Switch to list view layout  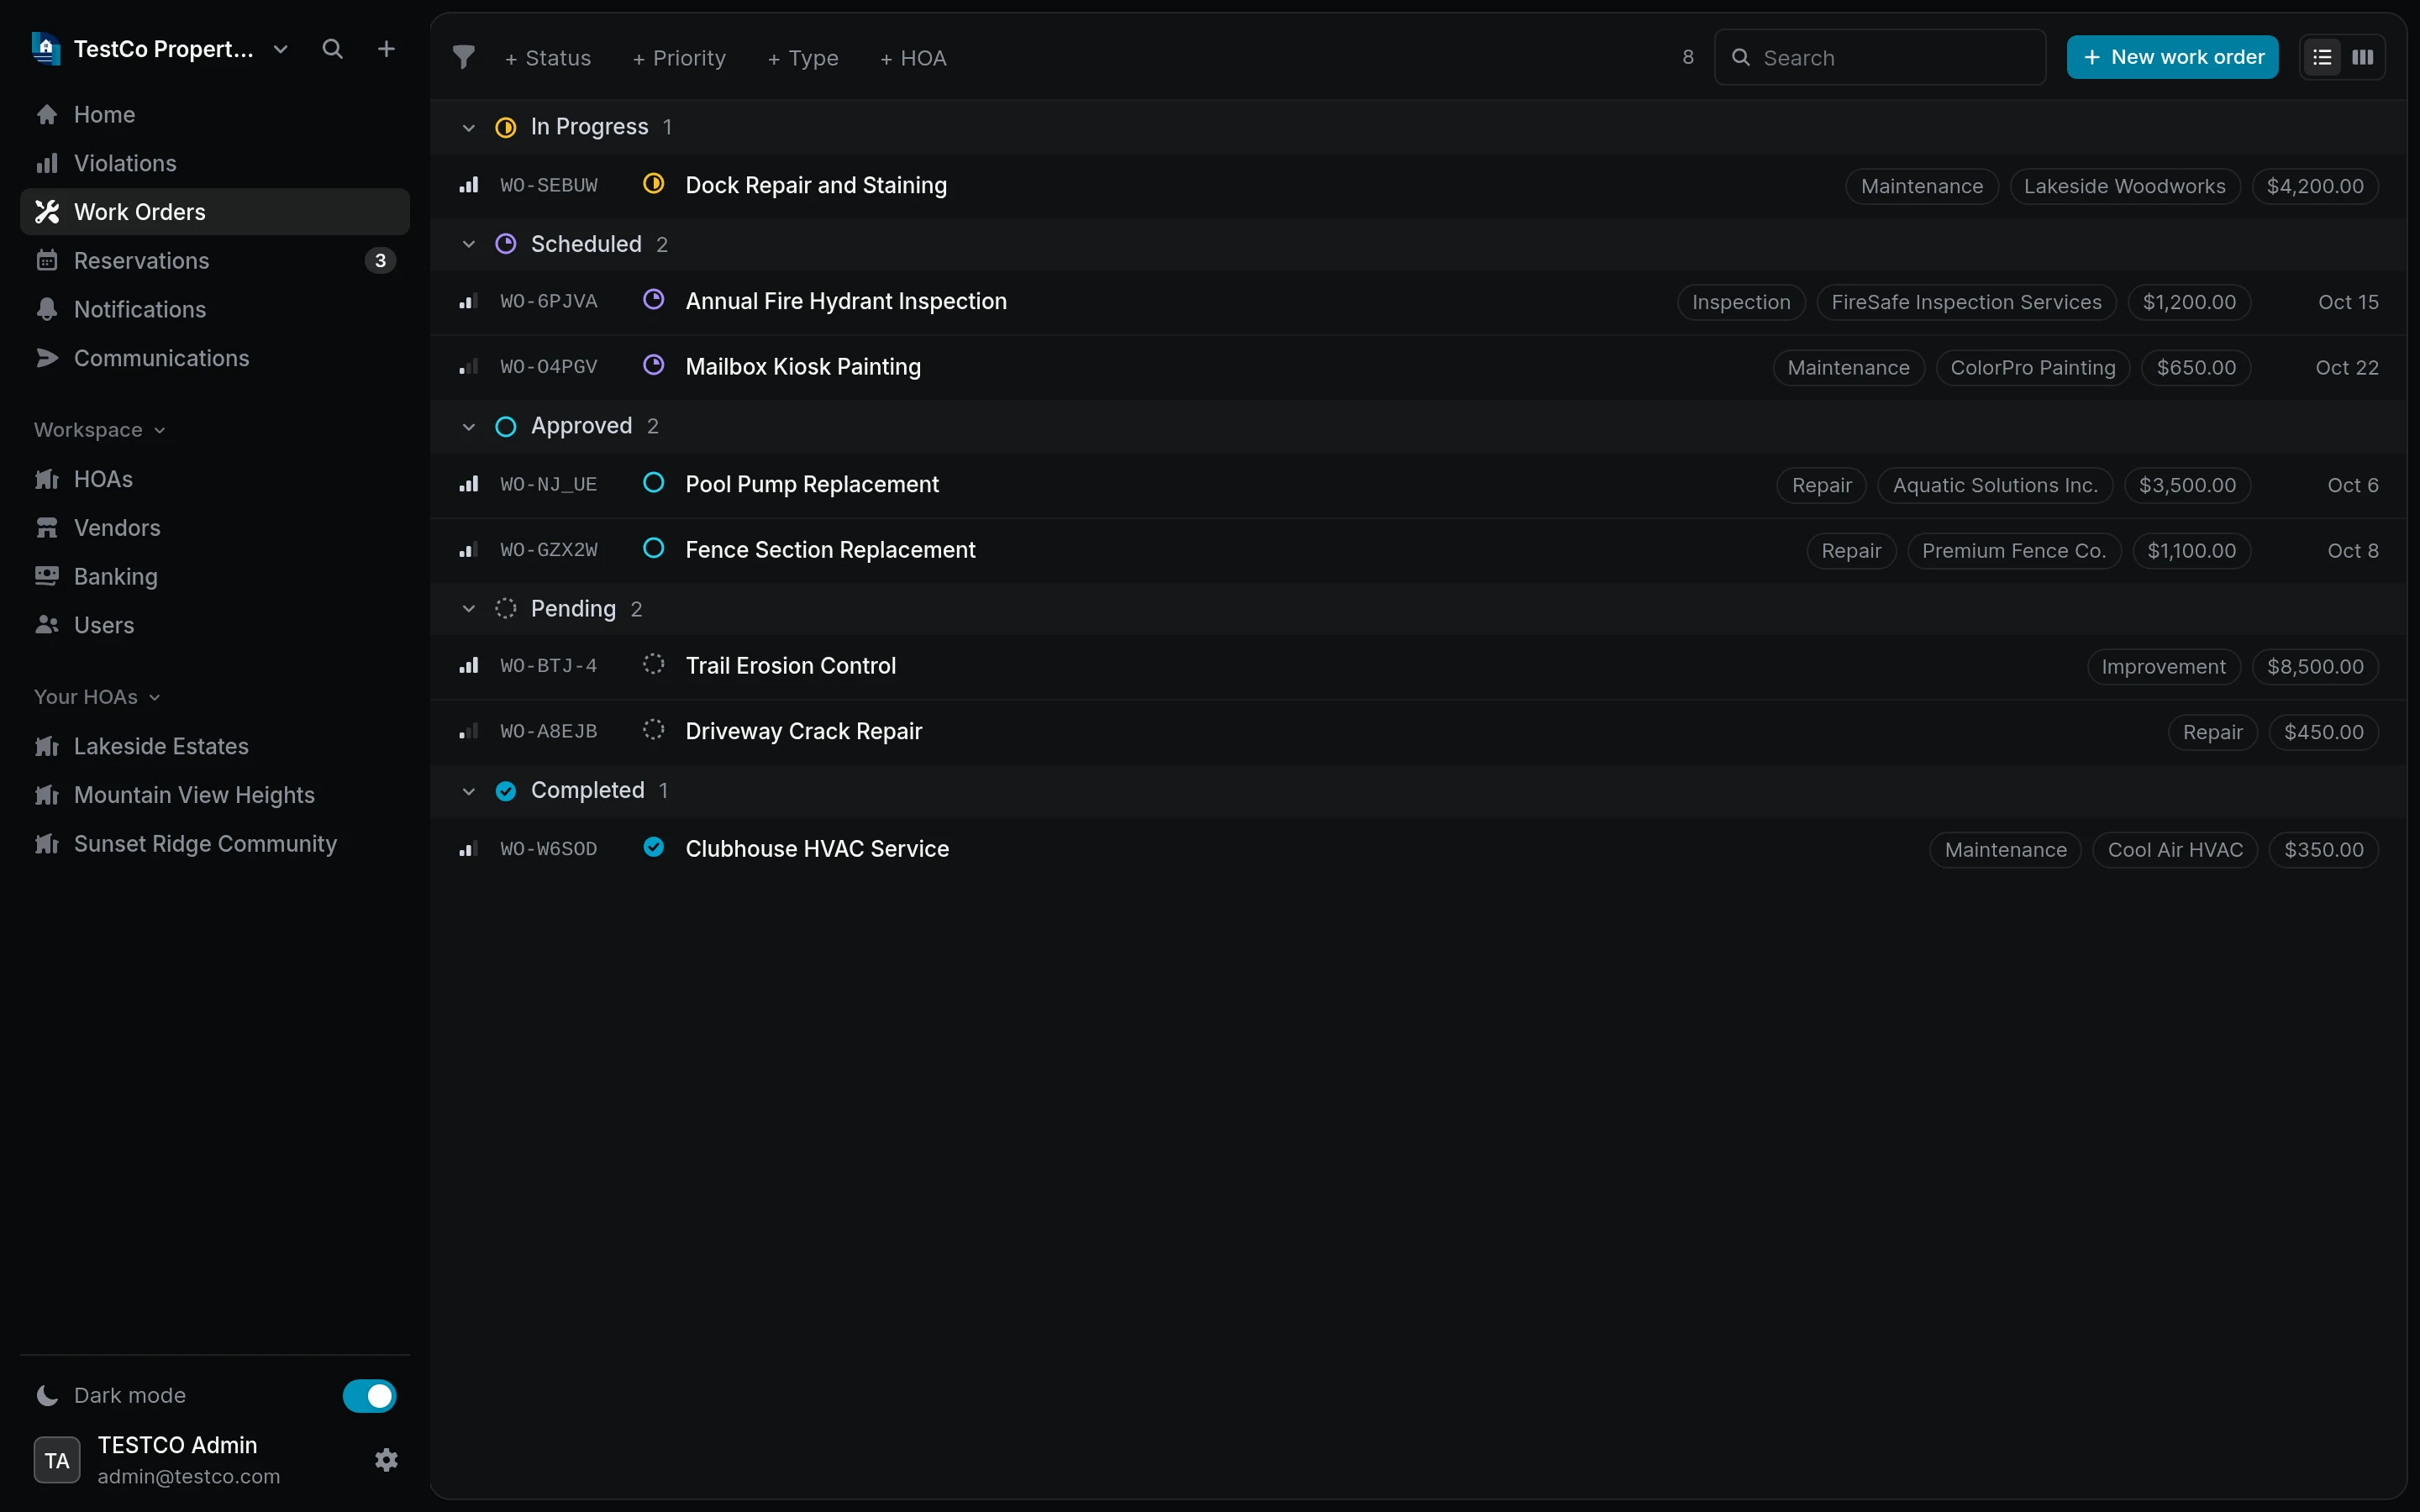2322,57
